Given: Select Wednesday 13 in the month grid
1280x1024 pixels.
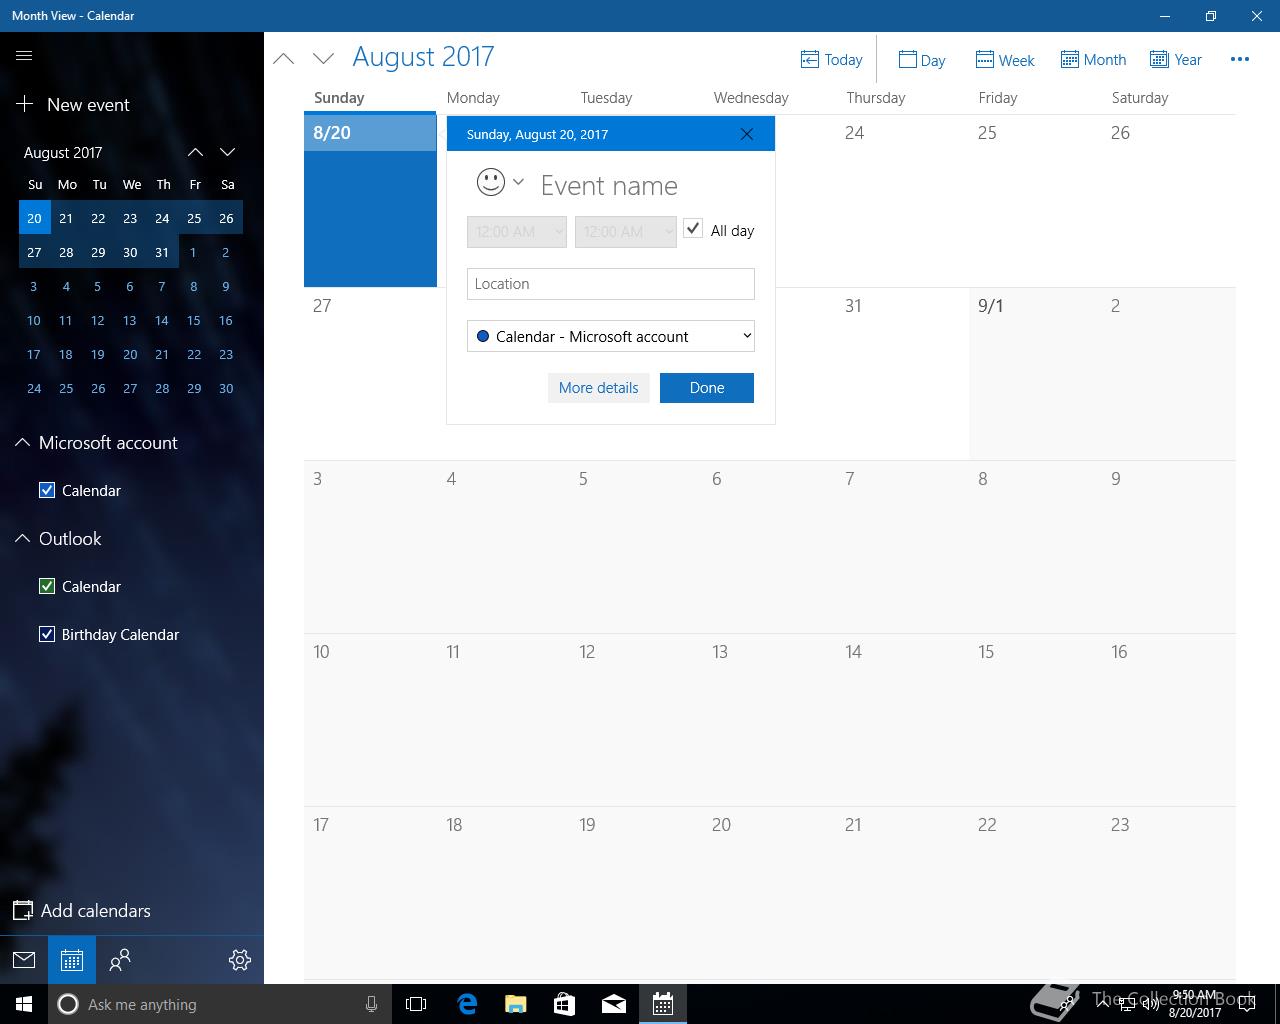Looking at the screenshot, I should point(770,720).
